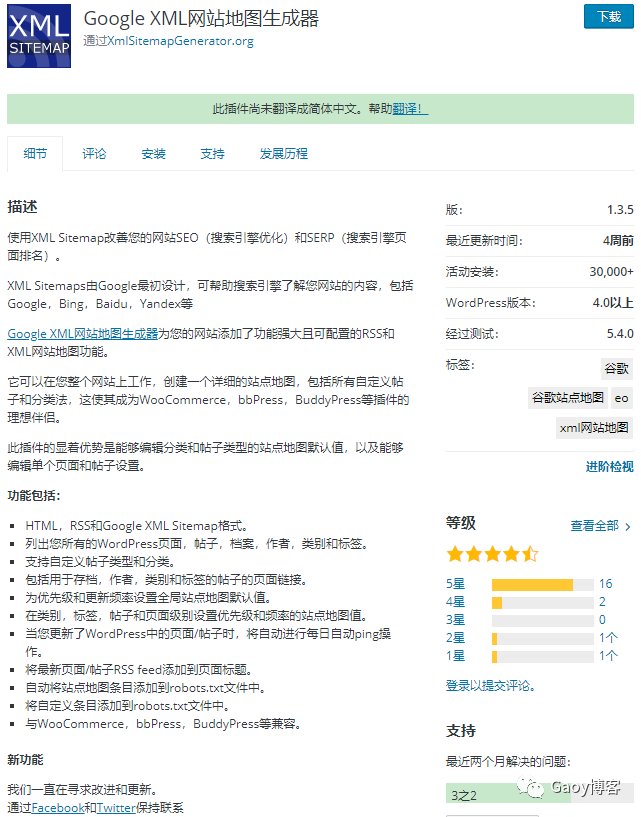641x817 pixels.
Task: Open the XmlSitemapGenerator.org author link
Action: click(180, 41)
